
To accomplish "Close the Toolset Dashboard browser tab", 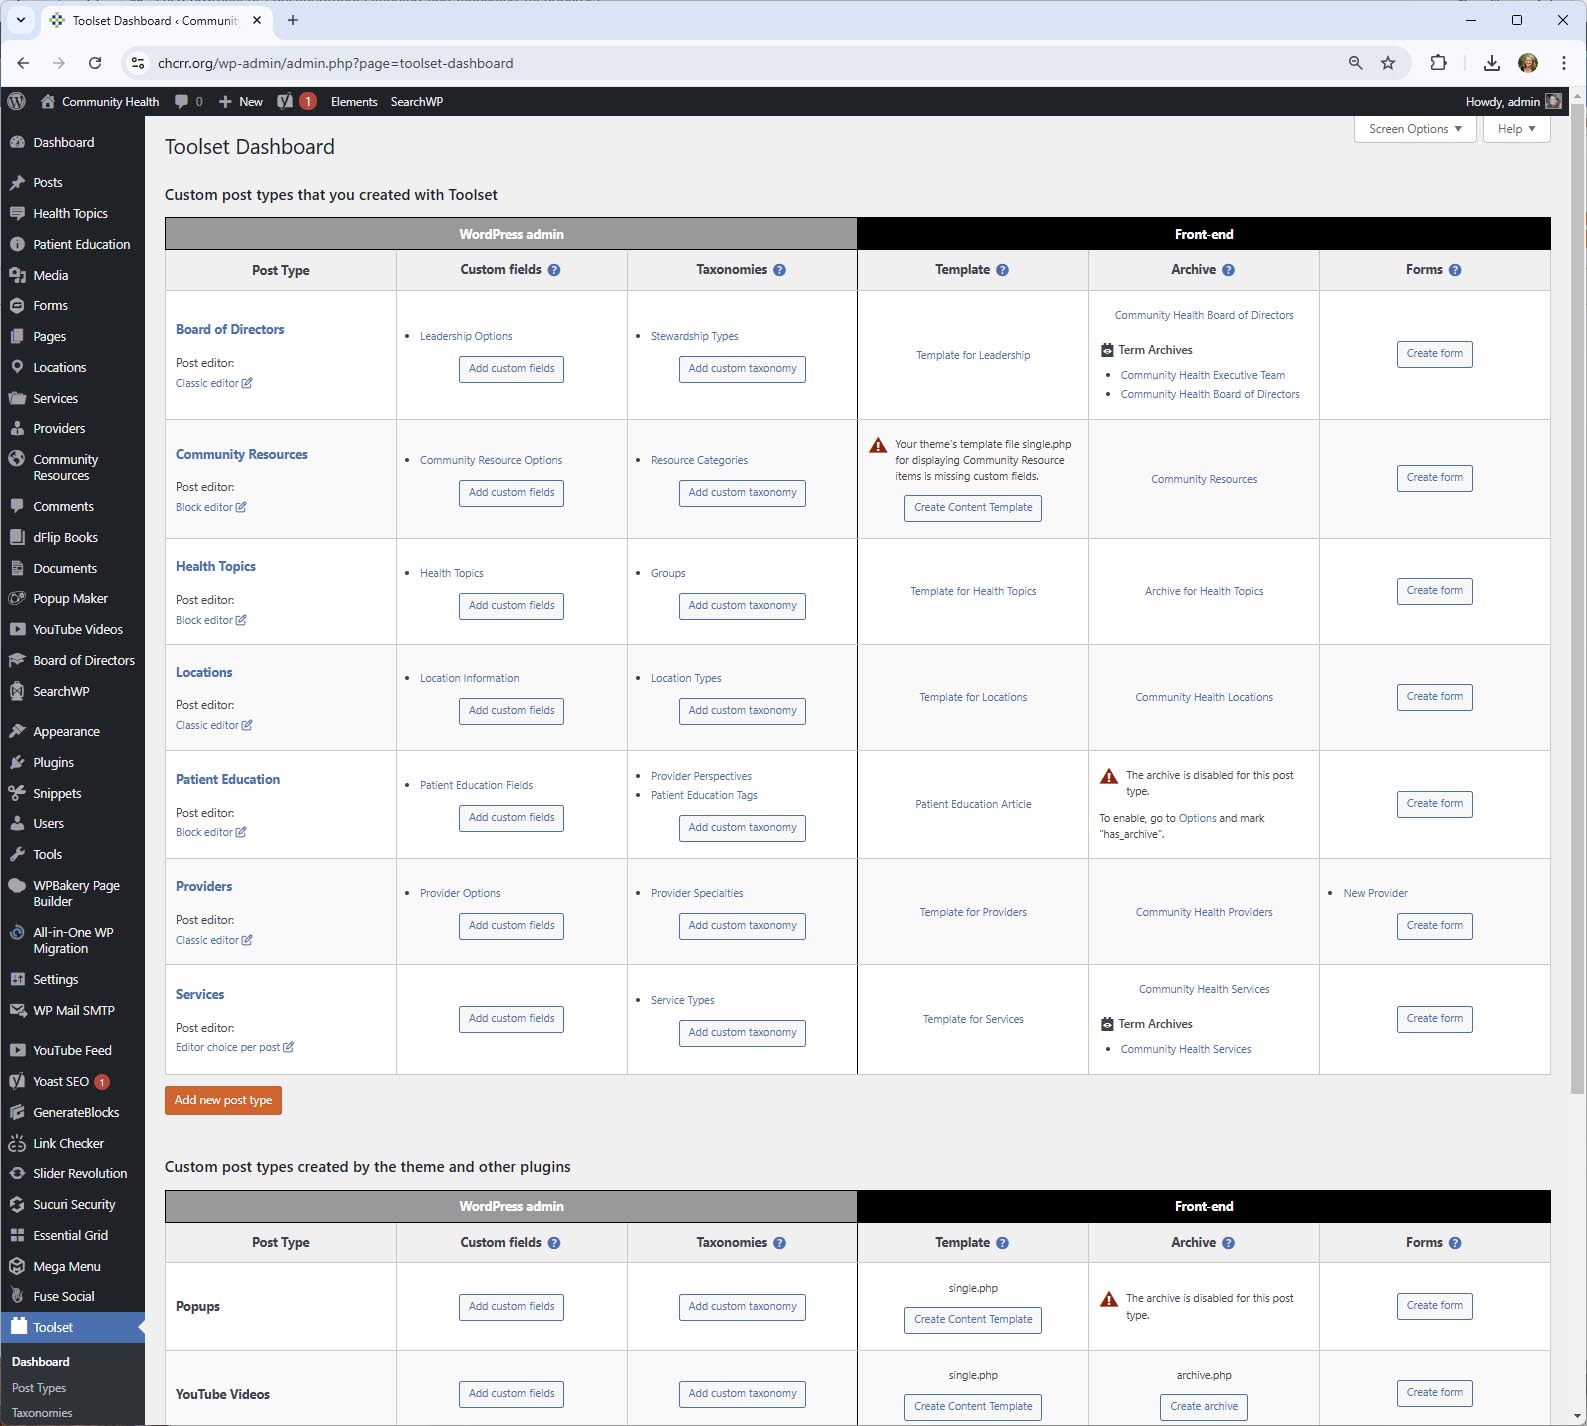I will point(257,20).
